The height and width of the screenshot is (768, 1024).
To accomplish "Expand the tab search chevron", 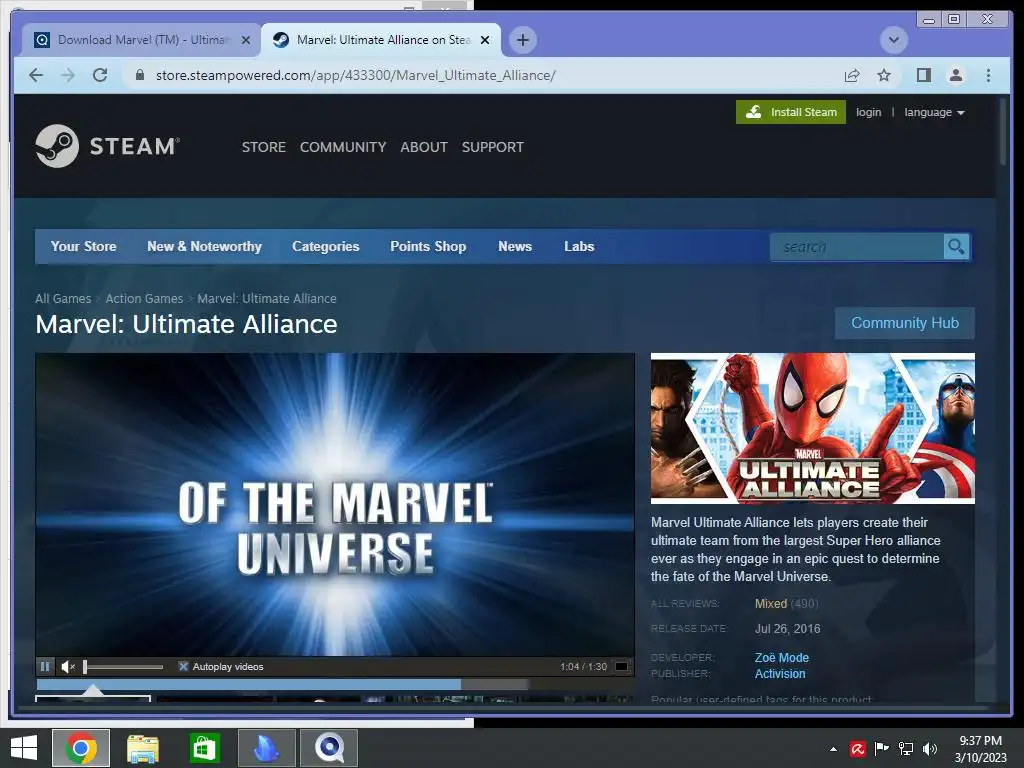I will (893, 40).
